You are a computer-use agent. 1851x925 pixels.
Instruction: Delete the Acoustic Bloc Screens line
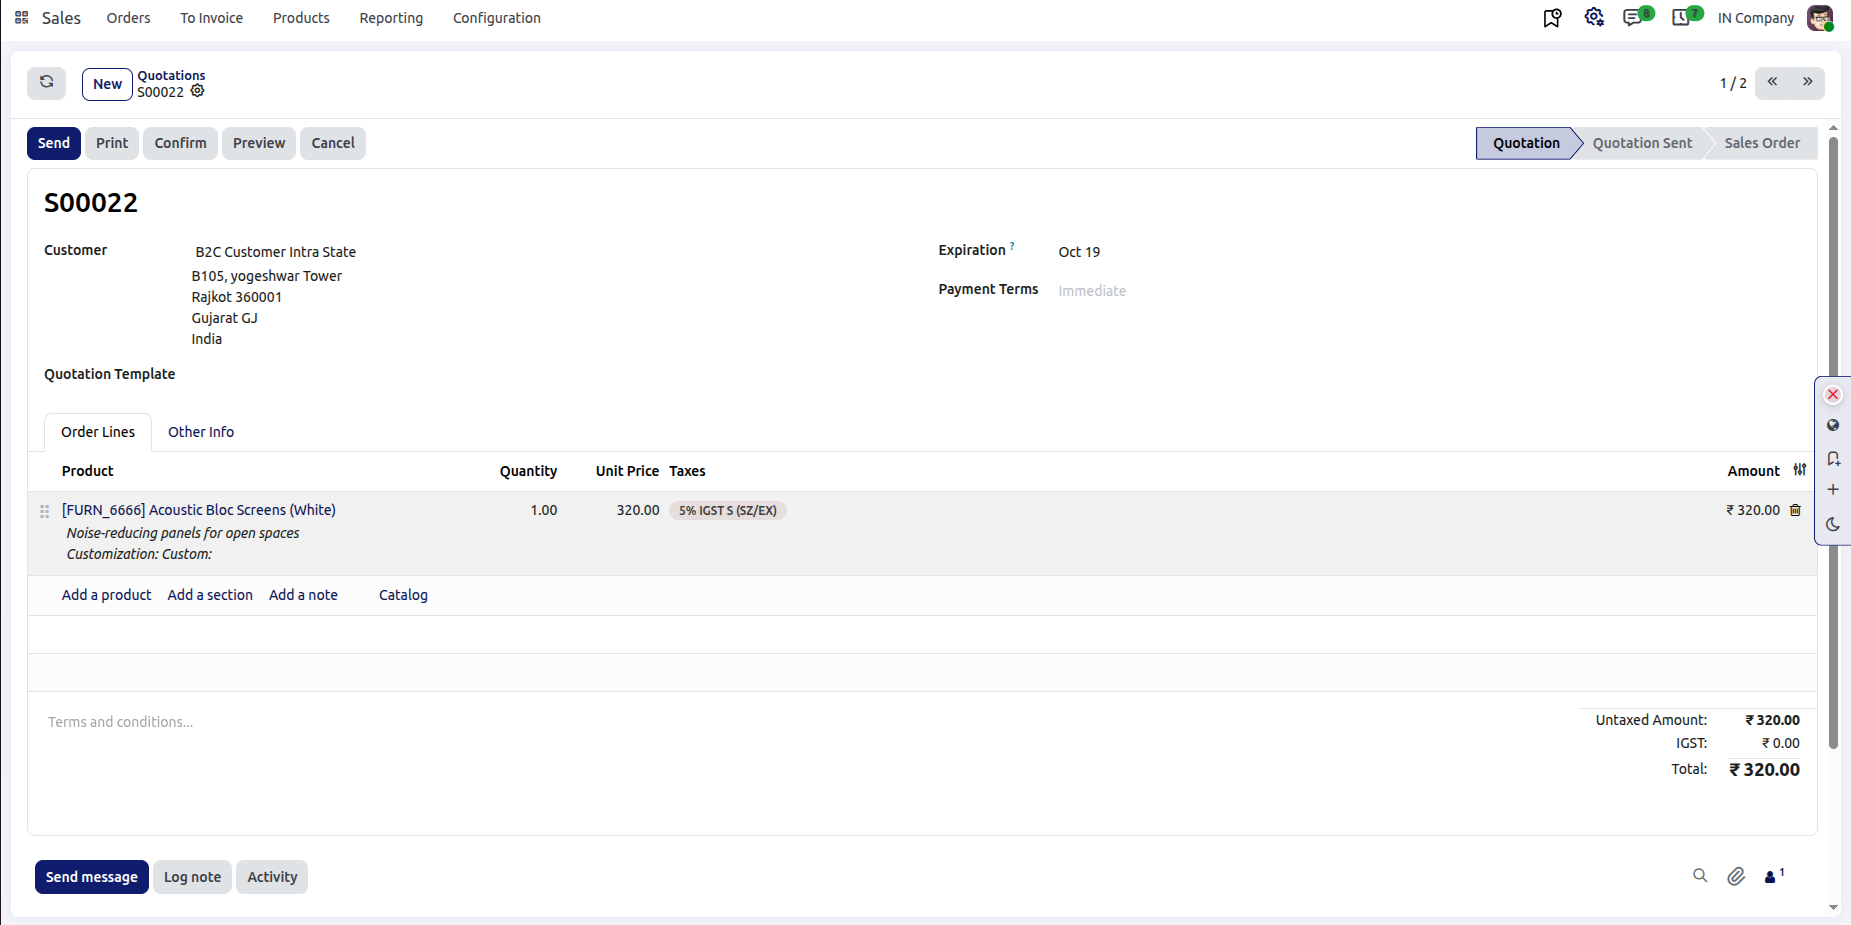click(x=1795, y=510)
